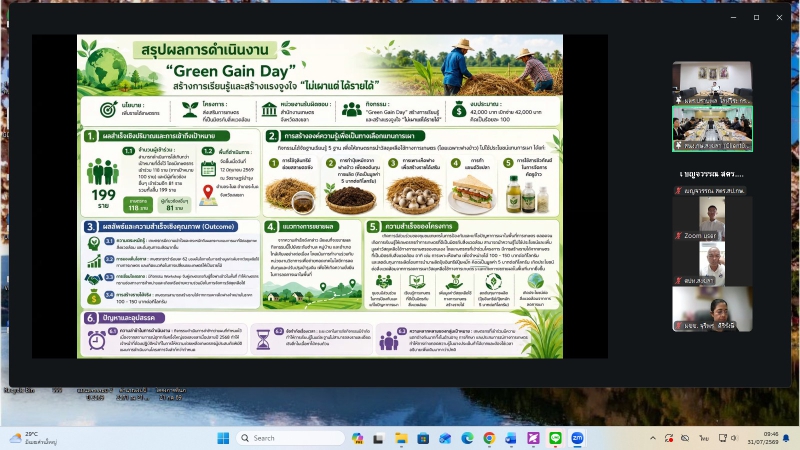Launch Google Chrome from the taskbar
This screenshot has height=450, width=800.
click(489, 438)
